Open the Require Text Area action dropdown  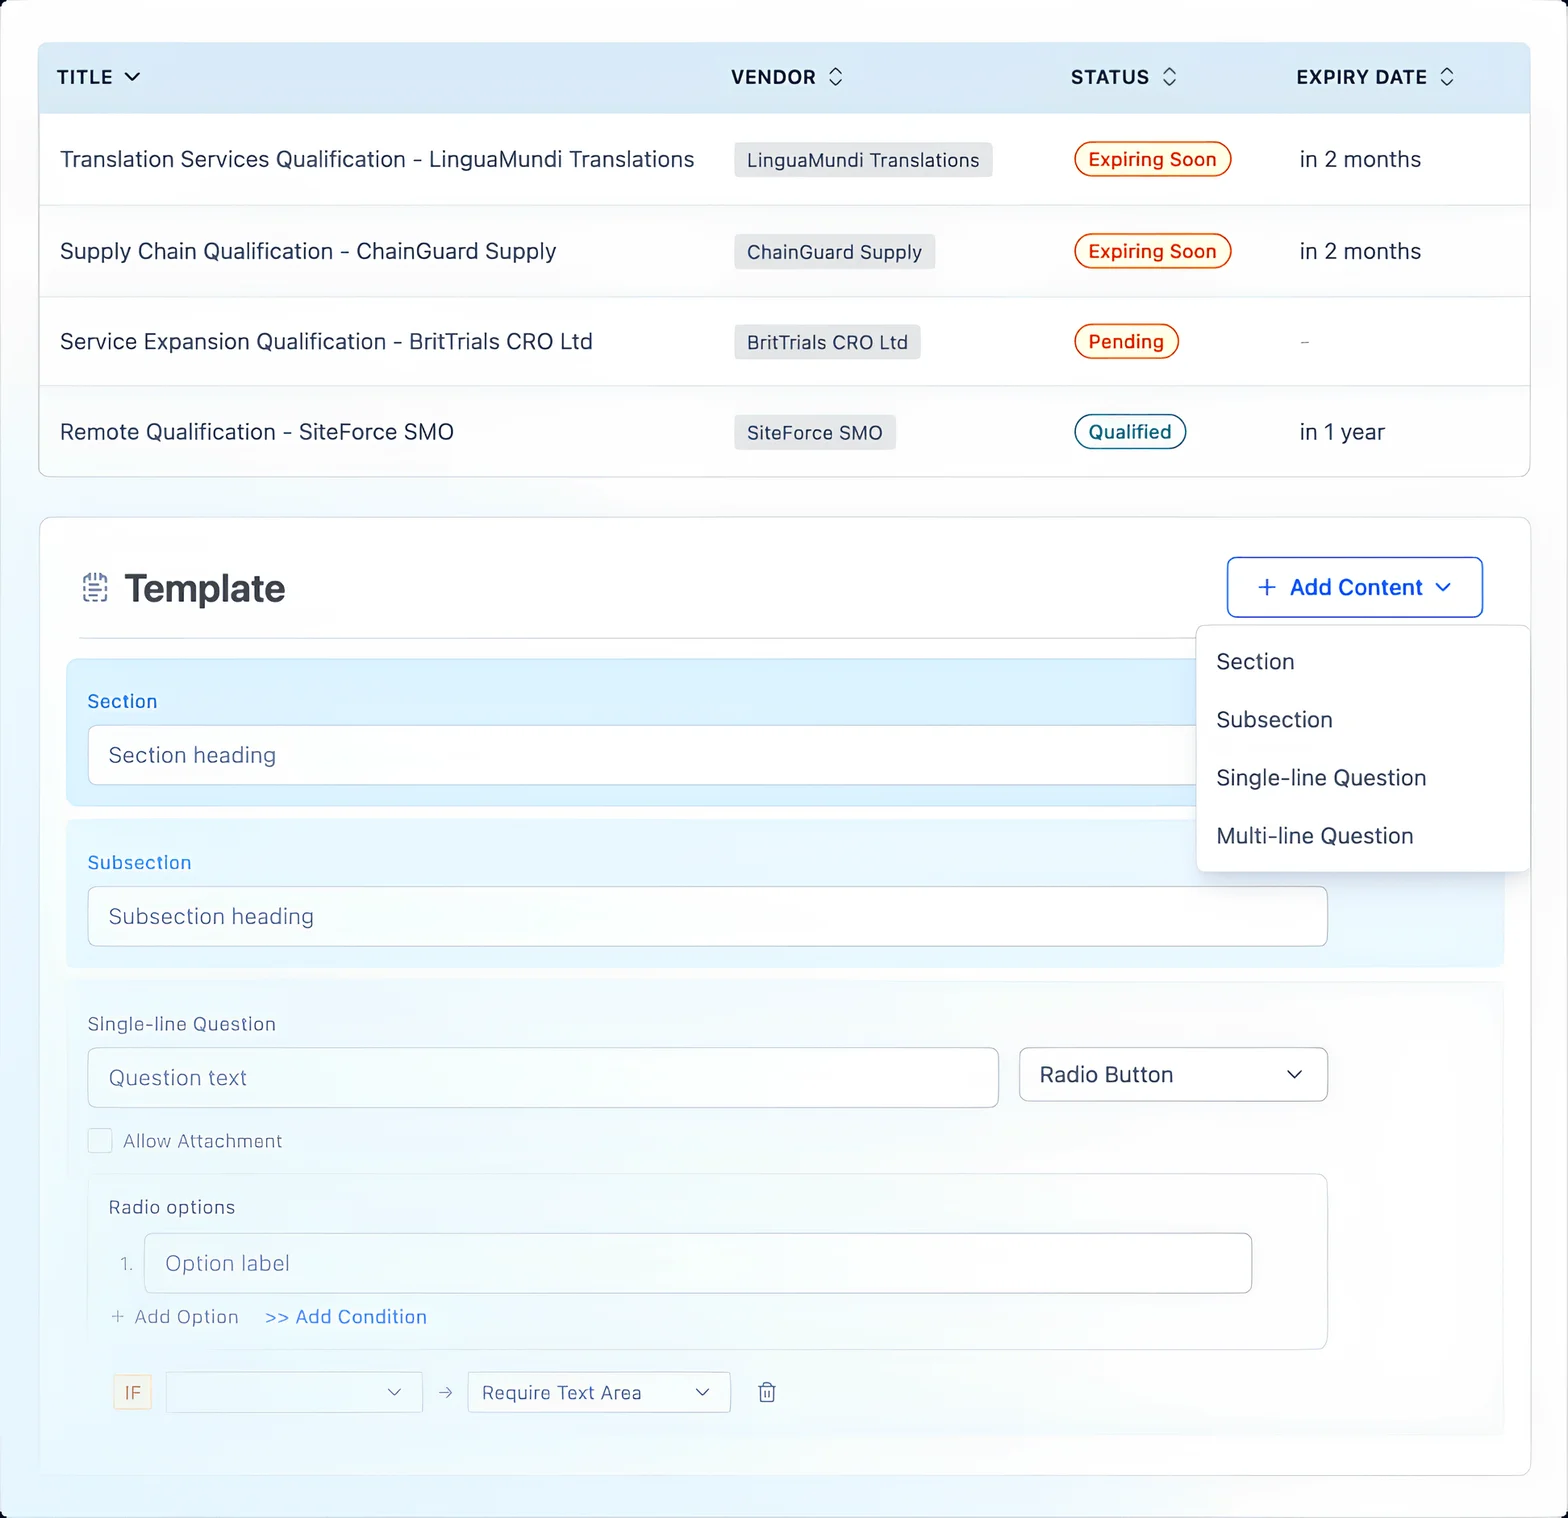[599, 1392]
